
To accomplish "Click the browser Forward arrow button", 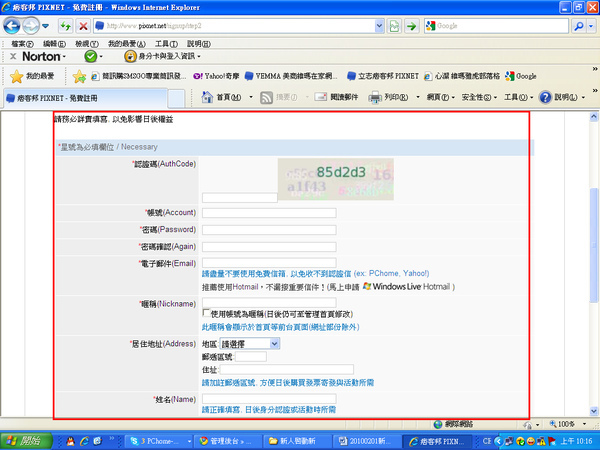I will [31, 26].
